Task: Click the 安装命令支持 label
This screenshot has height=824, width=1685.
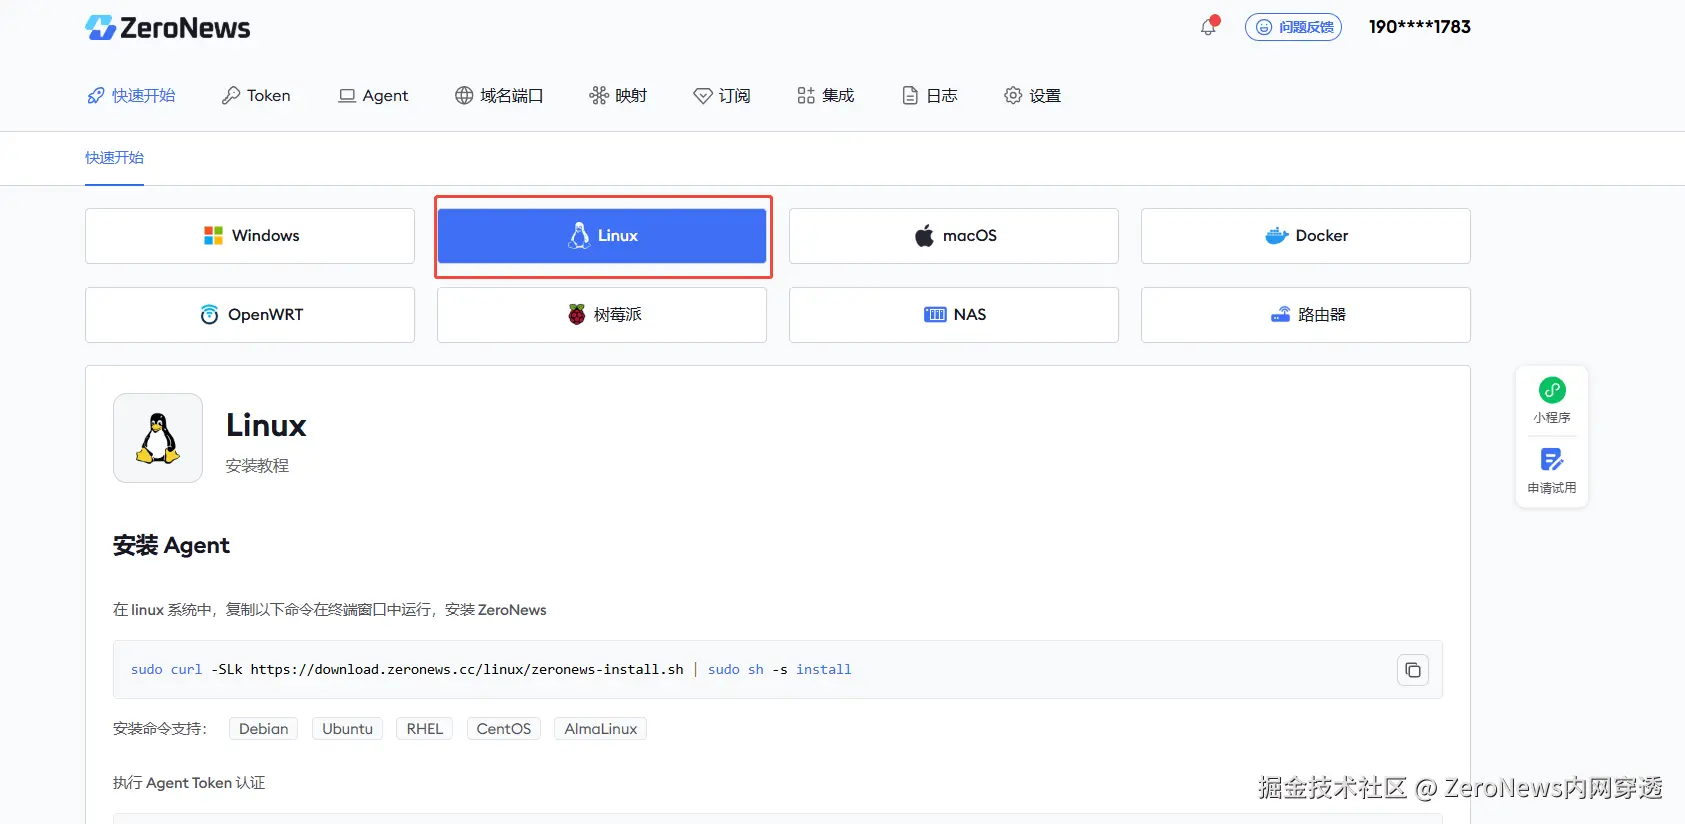Action: [160, 729]
